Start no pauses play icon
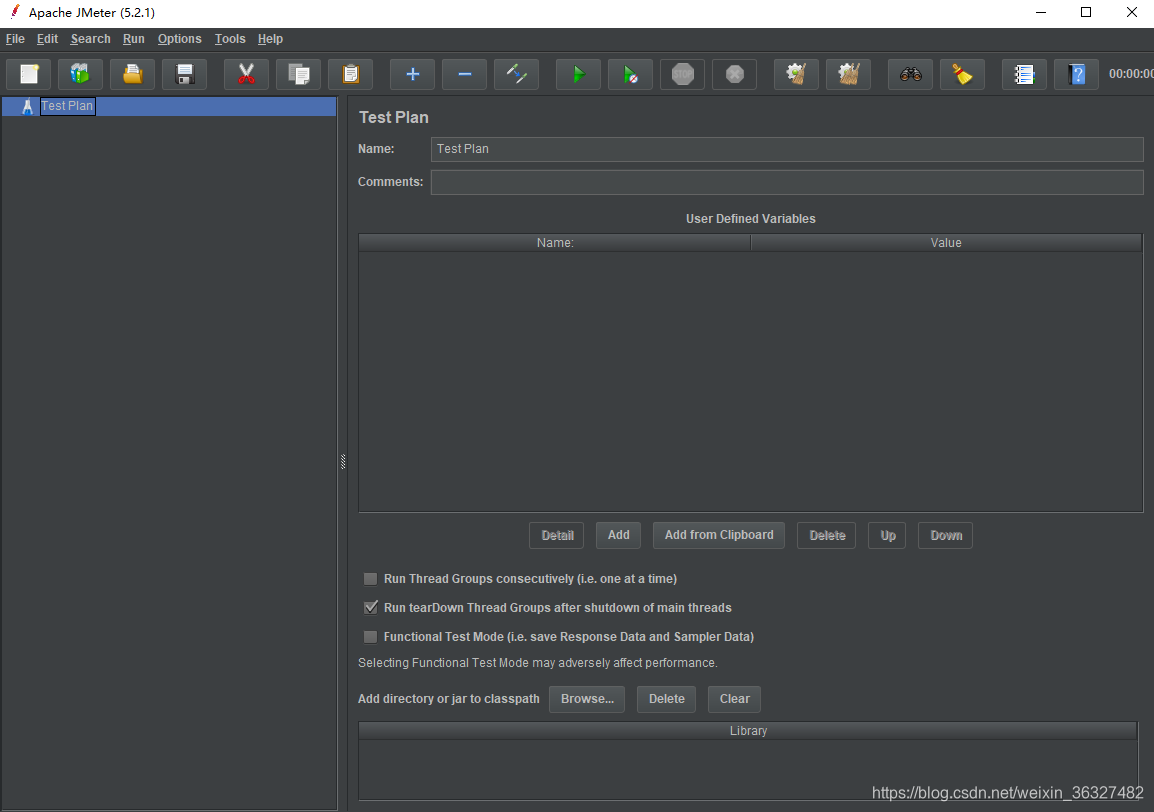The width and height of the screenshot is (1154, 812). (x=630, y=74)
